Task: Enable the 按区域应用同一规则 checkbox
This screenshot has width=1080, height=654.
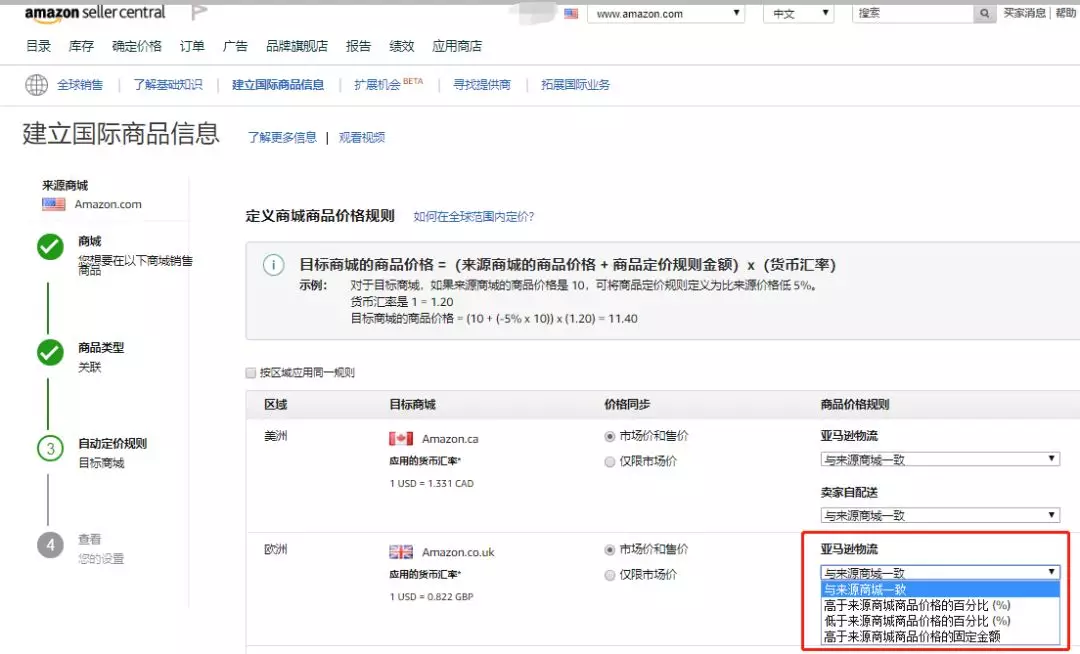Action: (x=249, y=372)
